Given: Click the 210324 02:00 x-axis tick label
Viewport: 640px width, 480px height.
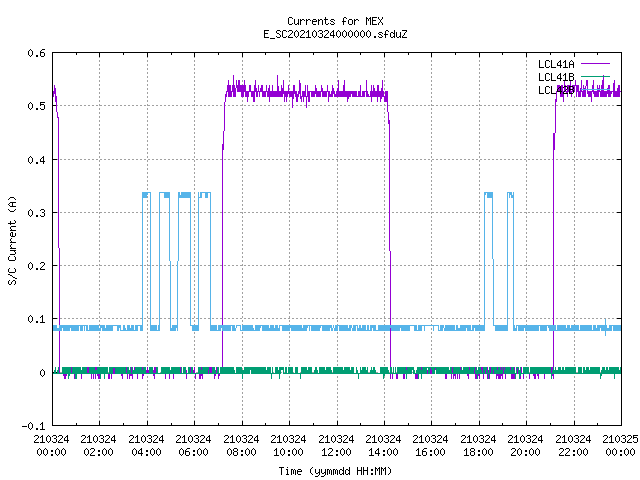Looking at the screenshot, I should 98,446.
